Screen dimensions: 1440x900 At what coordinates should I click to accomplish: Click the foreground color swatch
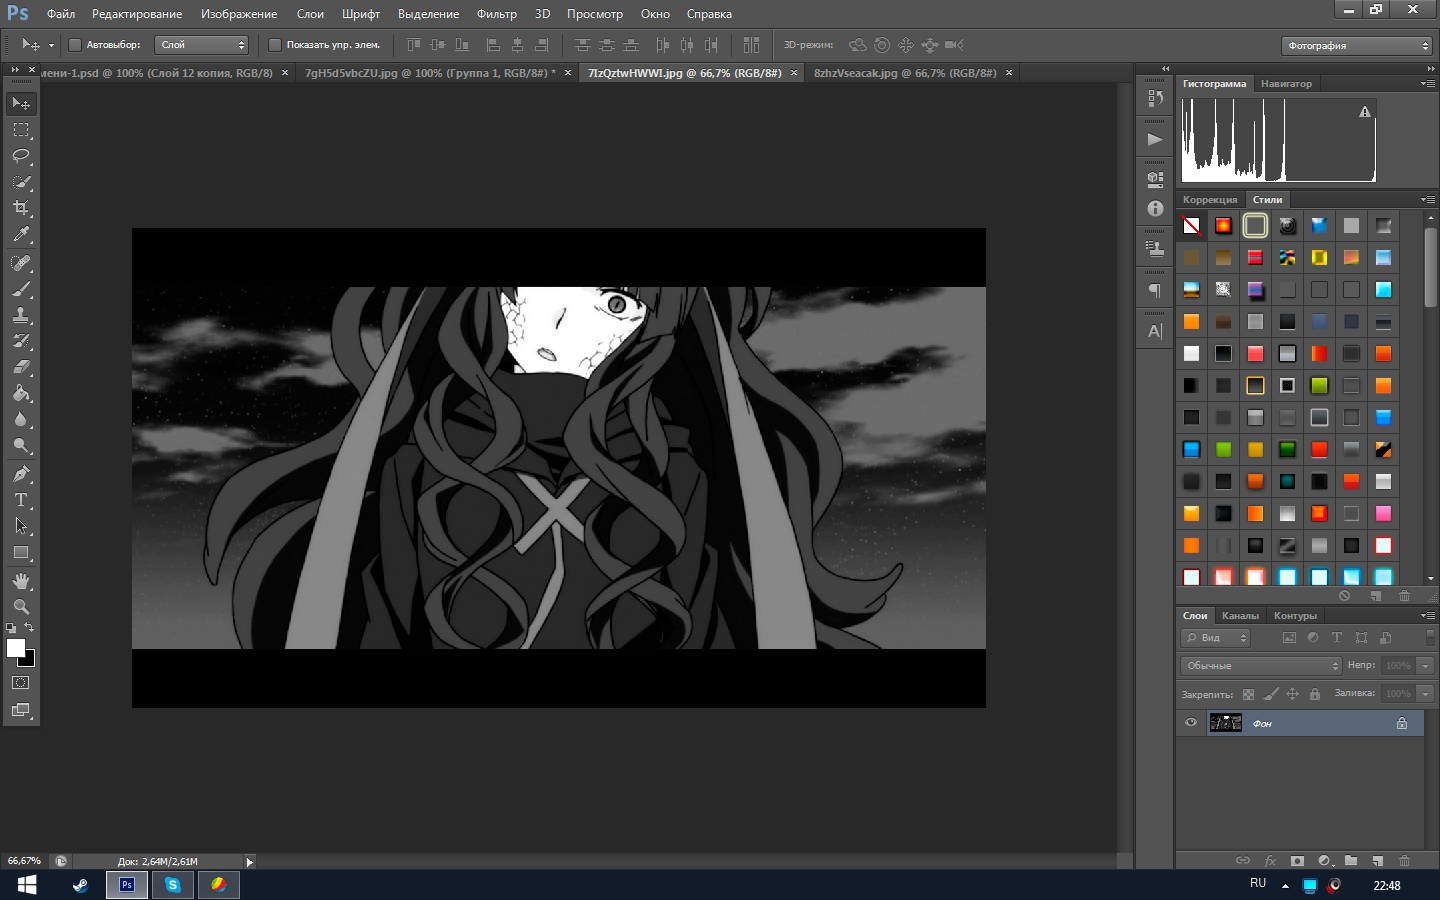point(15,647)
